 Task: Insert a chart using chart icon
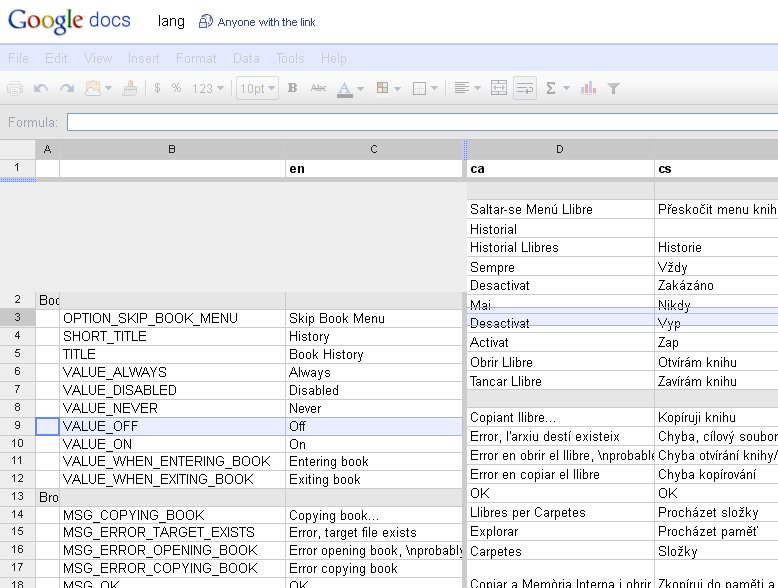(589, 88)
